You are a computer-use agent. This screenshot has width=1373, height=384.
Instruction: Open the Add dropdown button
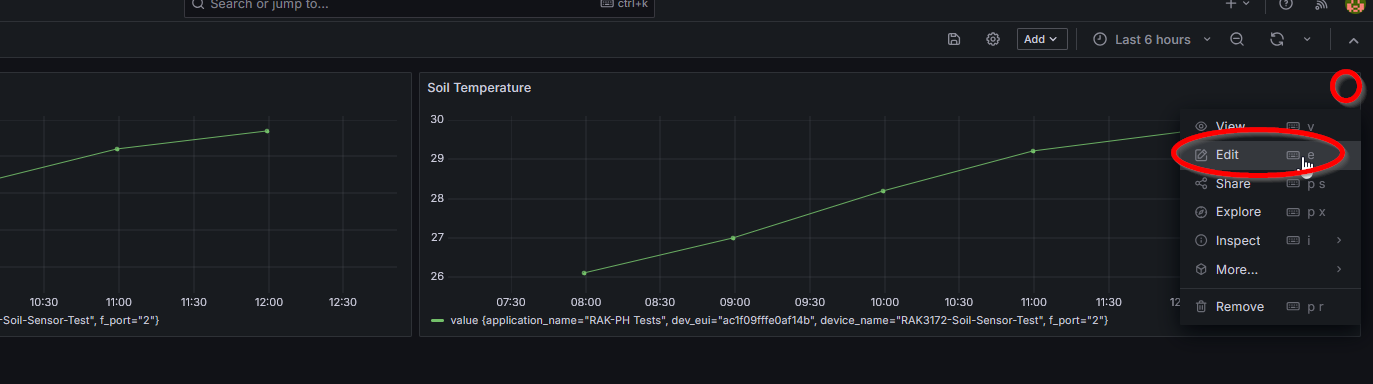(1042, 39)
